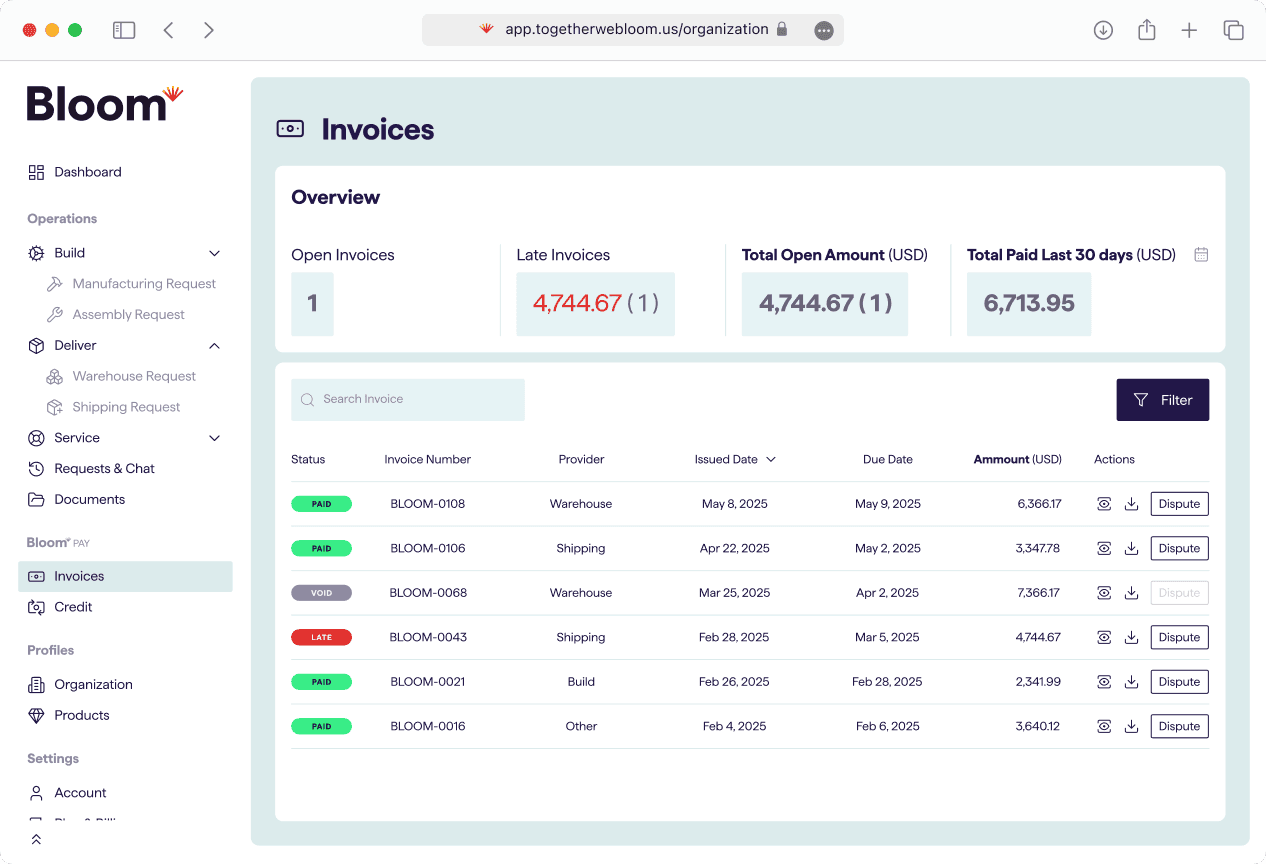Image resolution: width=1266 pixels, height=864 pixels.
Task: Show browser tab overview icon
Action: coord(1234,30)
